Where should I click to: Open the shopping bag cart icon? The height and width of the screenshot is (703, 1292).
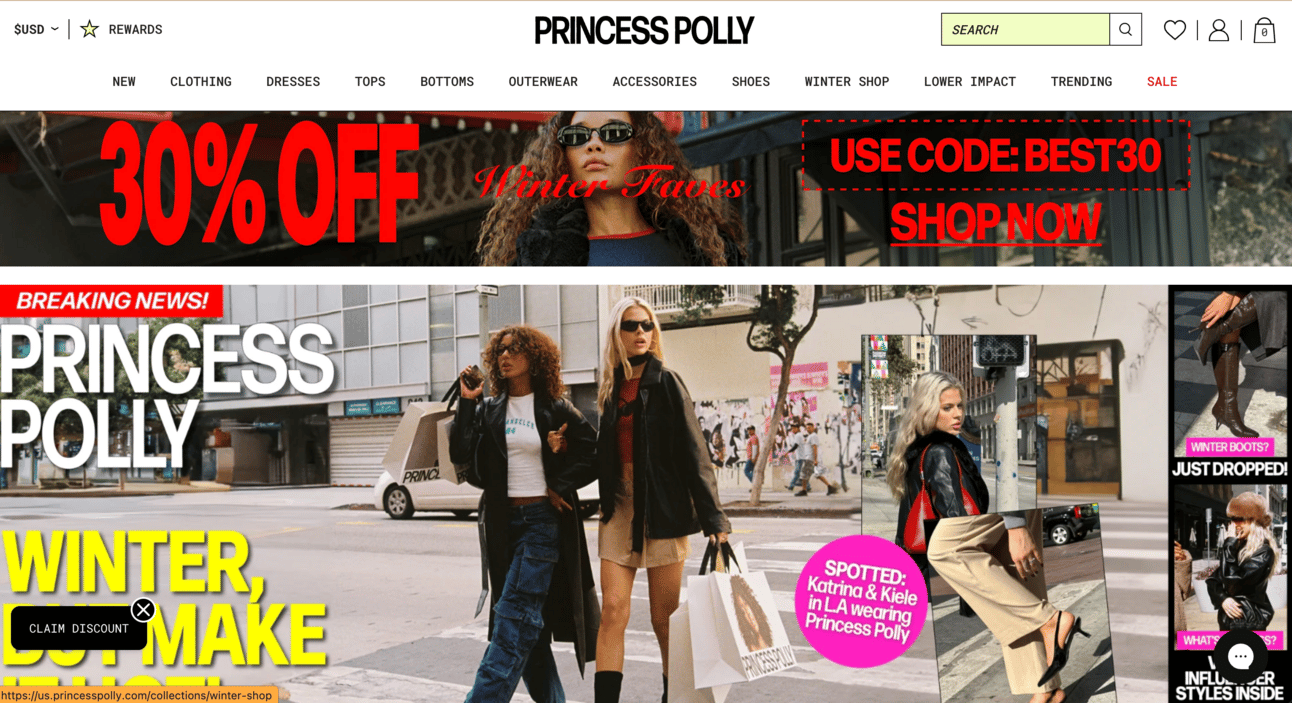click(1264, 30)
